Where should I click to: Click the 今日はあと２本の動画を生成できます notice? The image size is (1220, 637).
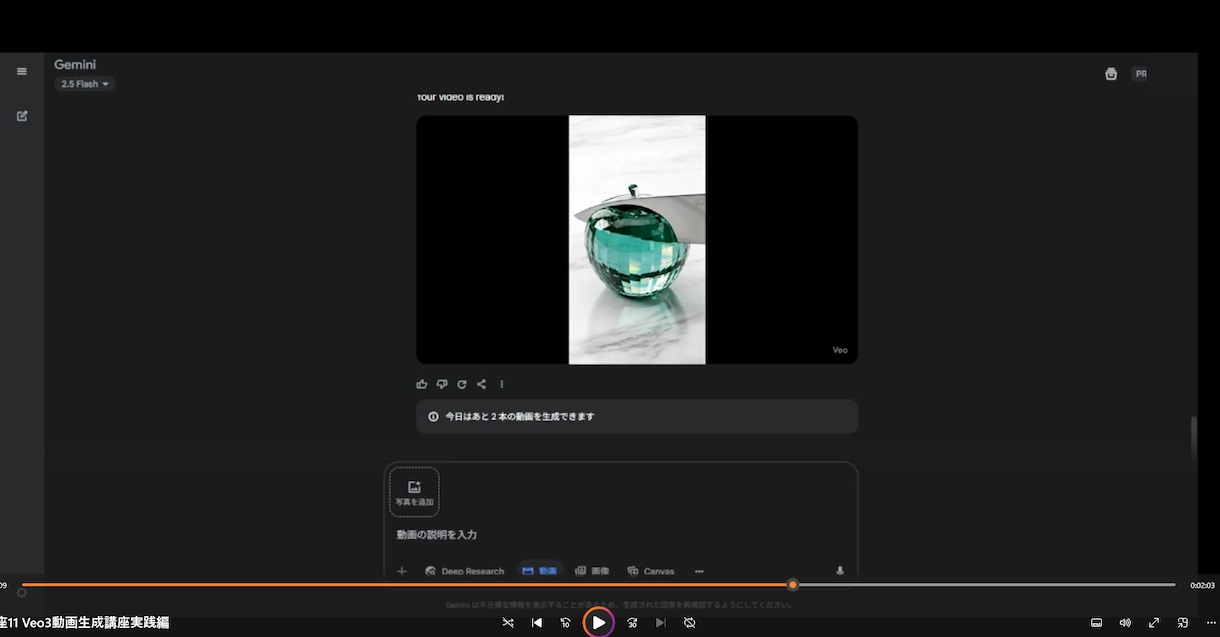point(637,416)
